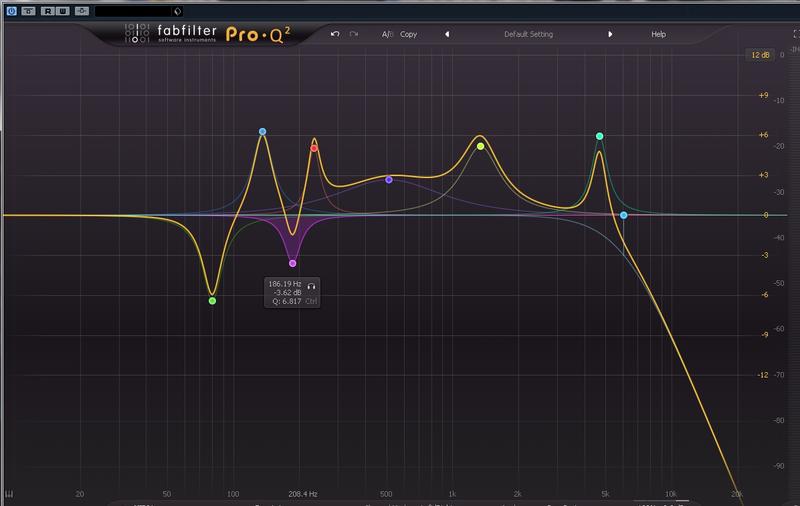Go to the next preset with the right arrow
Image resolution: width=800 pixels, height=506 pixels.
pos(610,34)
